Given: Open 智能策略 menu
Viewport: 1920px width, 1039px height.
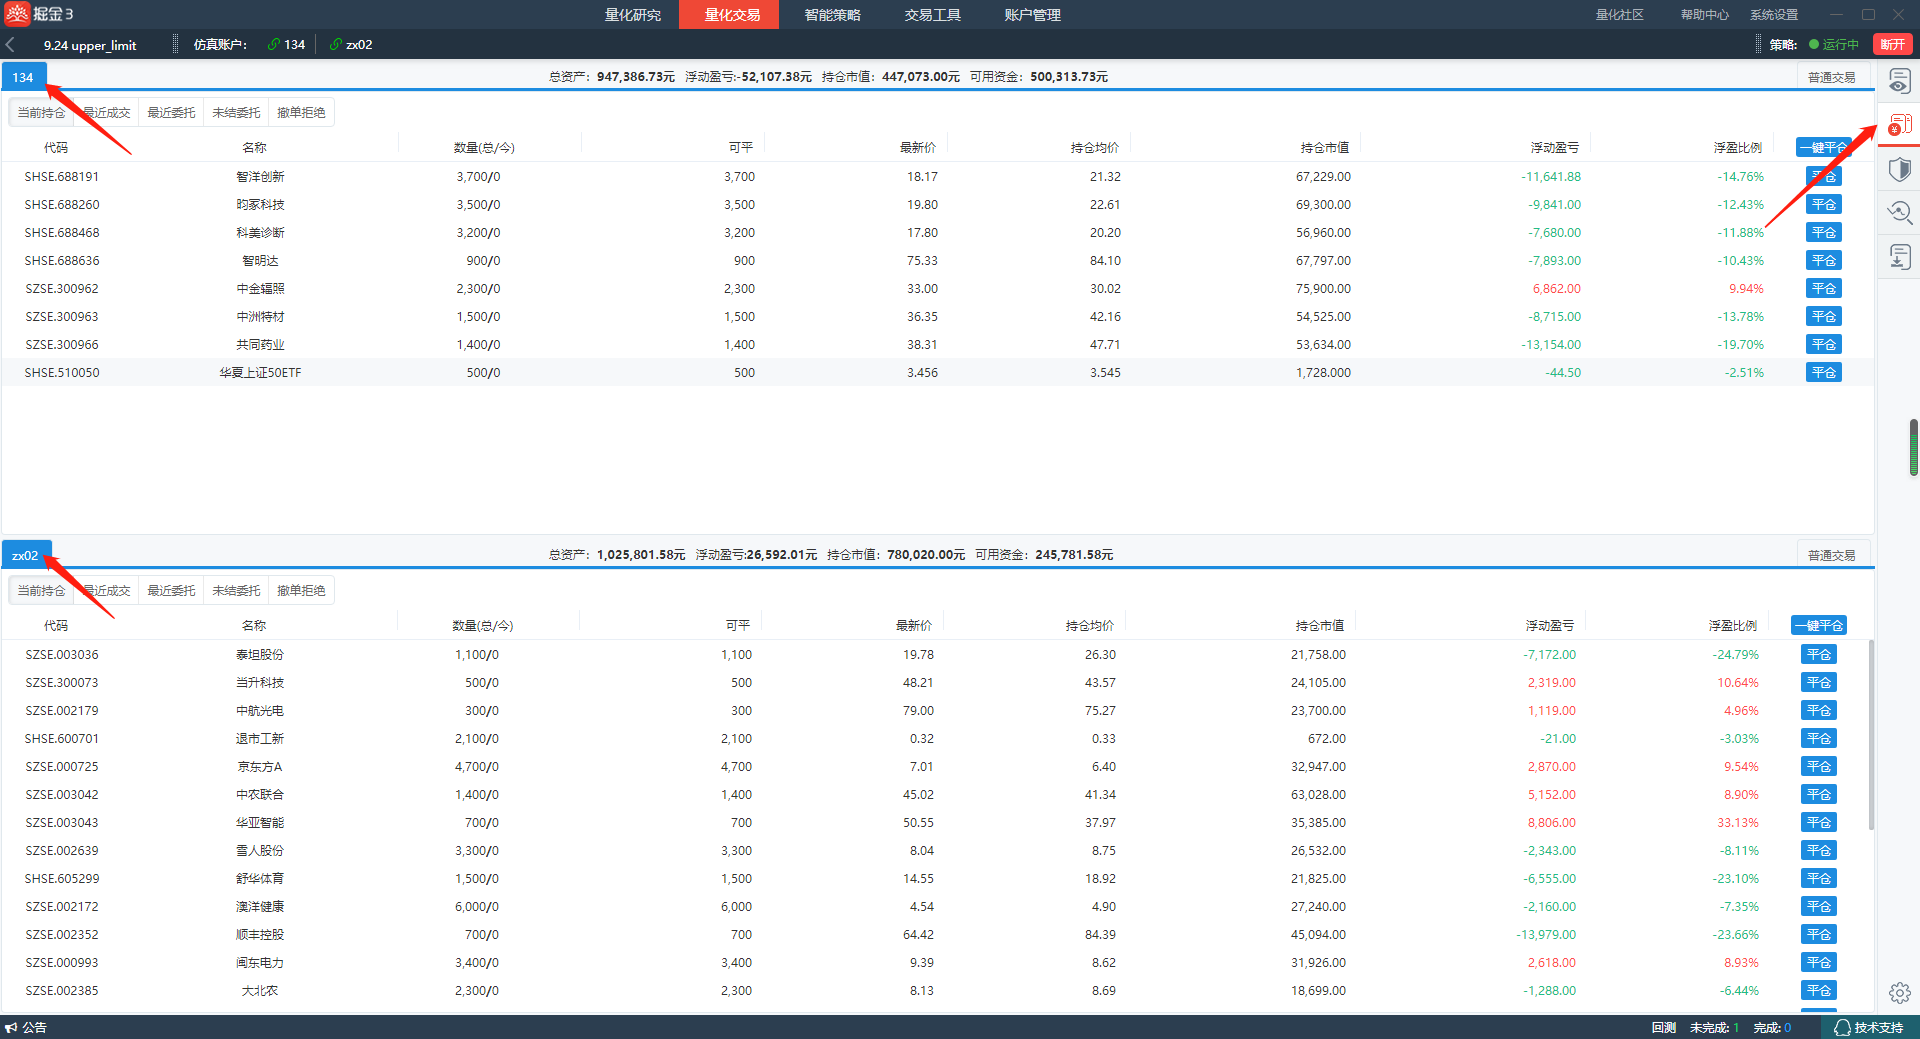Looking at the screenshot, I should (x=832, y=15).
